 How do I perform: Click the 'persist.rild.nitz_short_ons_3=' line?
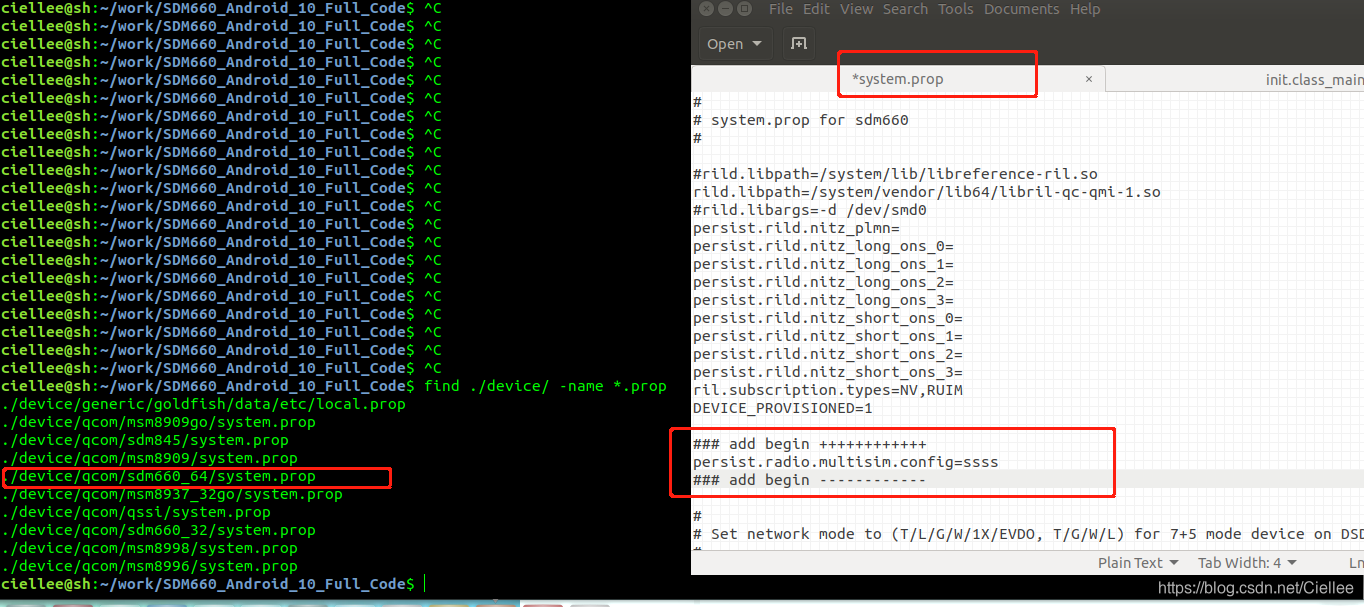(x=828, y=372)
